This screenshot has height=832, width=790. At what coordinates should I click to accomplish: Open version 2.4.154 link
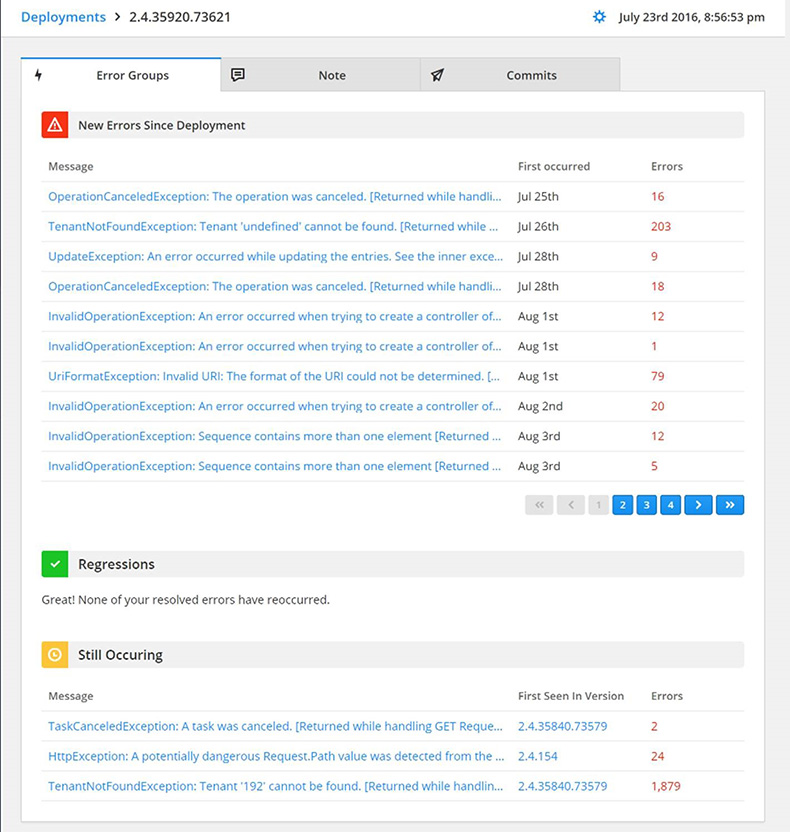[539, 757]
